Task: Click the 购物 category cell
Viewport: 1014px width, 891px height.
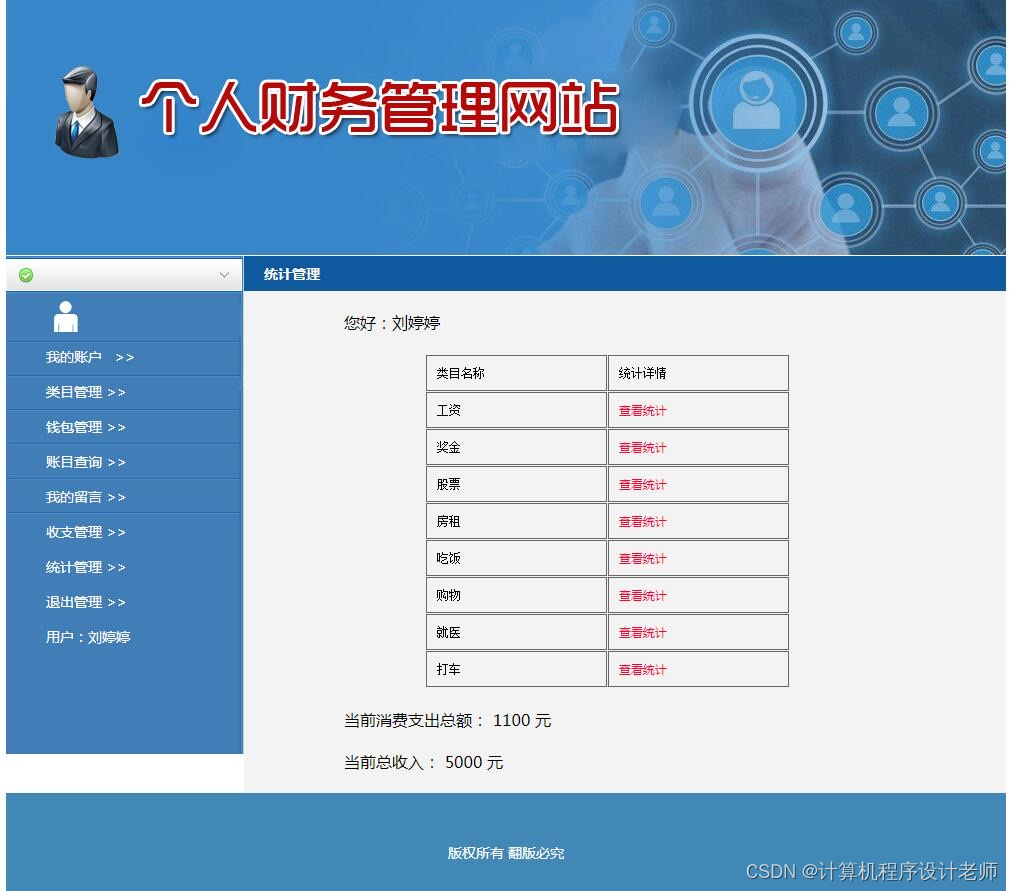Action: click(x=516, y=595)
